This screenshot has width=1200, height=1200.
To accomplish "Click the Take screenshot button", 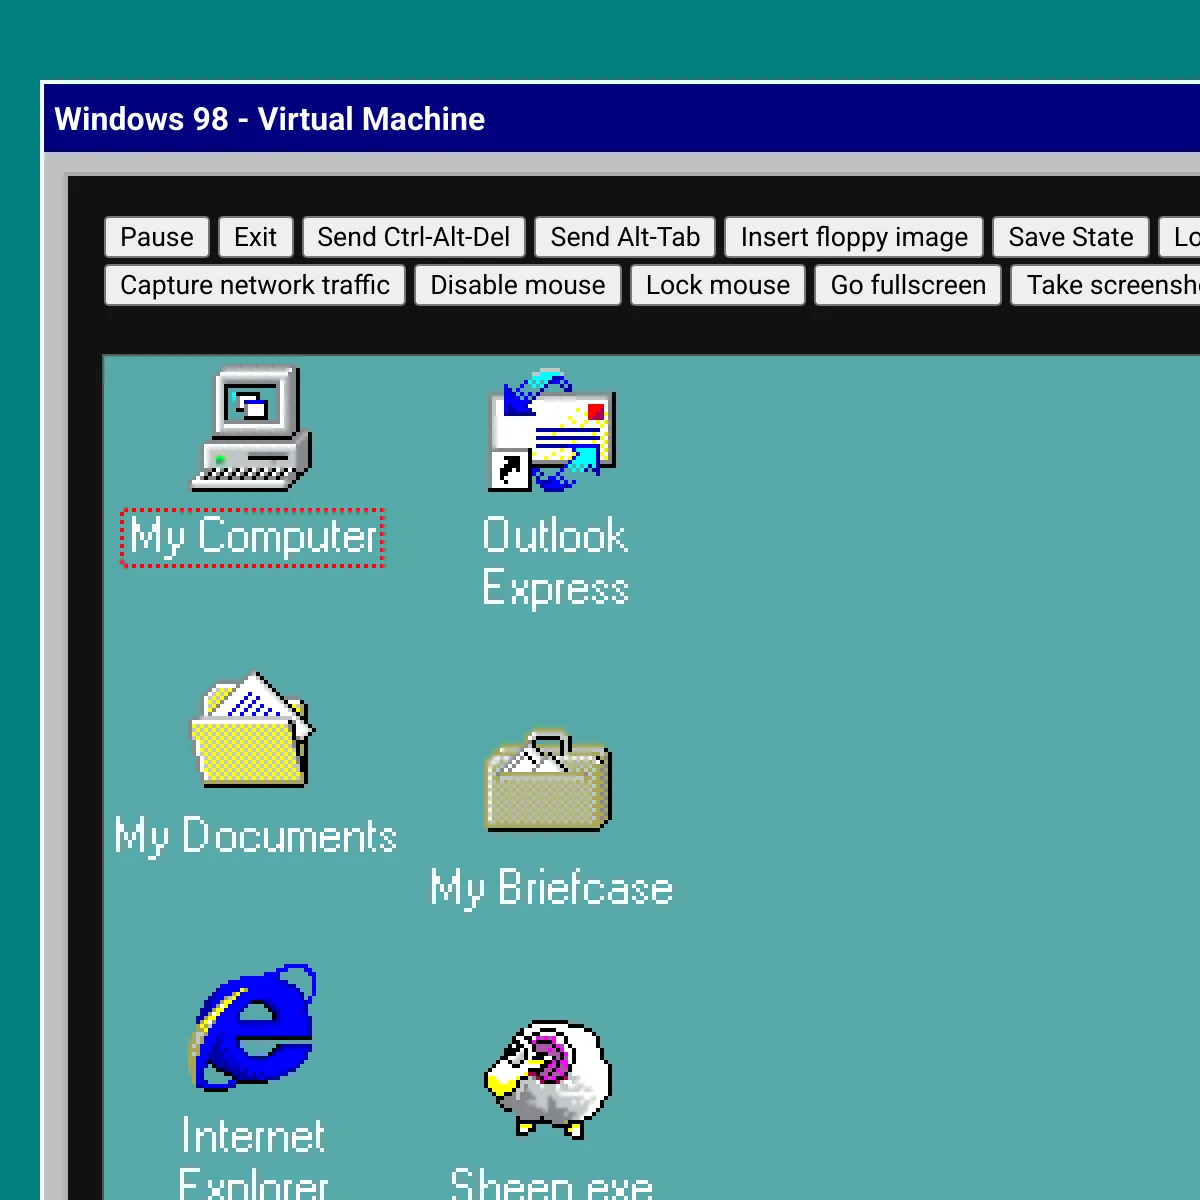I will tap(1106, 285).
